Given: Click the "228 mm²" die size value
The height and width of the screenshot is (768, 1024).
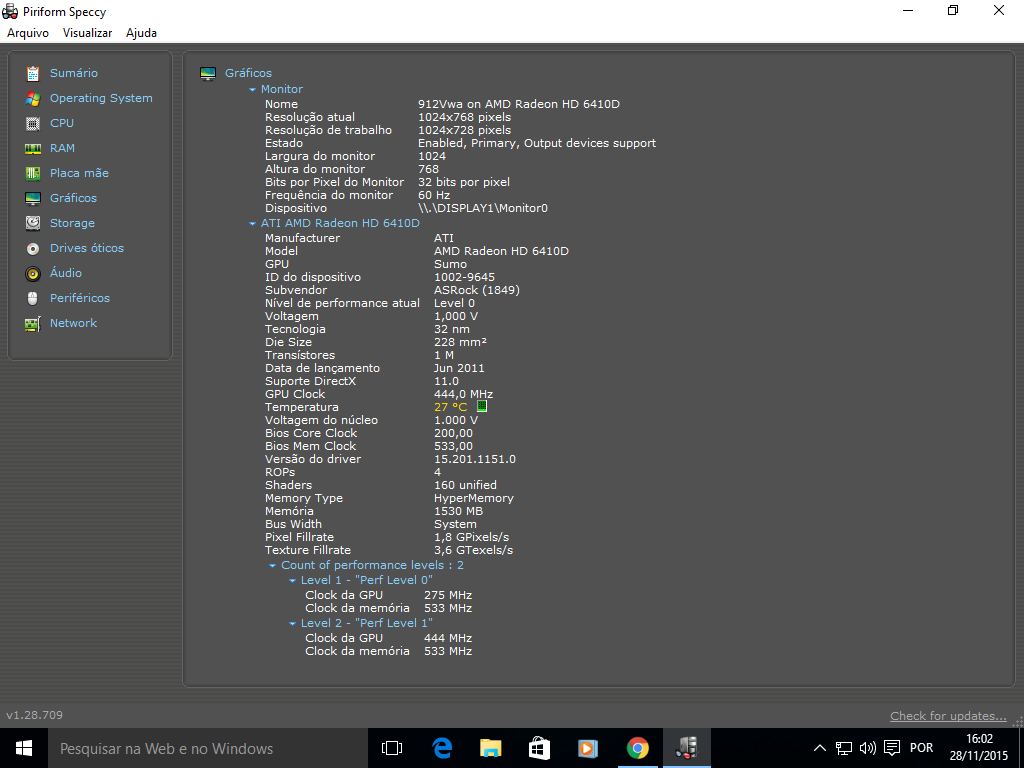Looking at the screenshot, I should (460, 342).
